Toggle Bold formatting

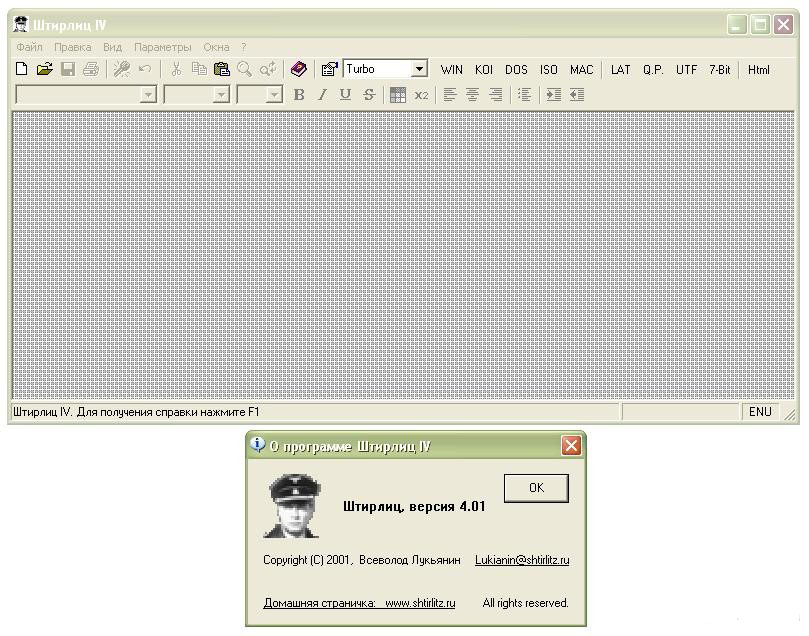pos(299,94)
